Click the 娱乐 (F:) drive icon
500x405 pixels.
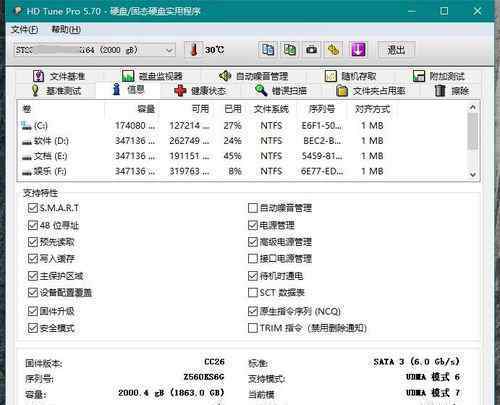pyautogui.click(x=27, y=173)
